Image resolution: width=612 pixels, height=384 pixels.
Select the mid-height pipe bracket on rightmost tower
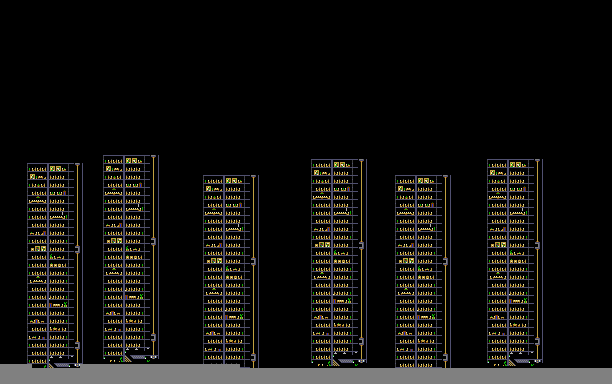click(537, 245)
